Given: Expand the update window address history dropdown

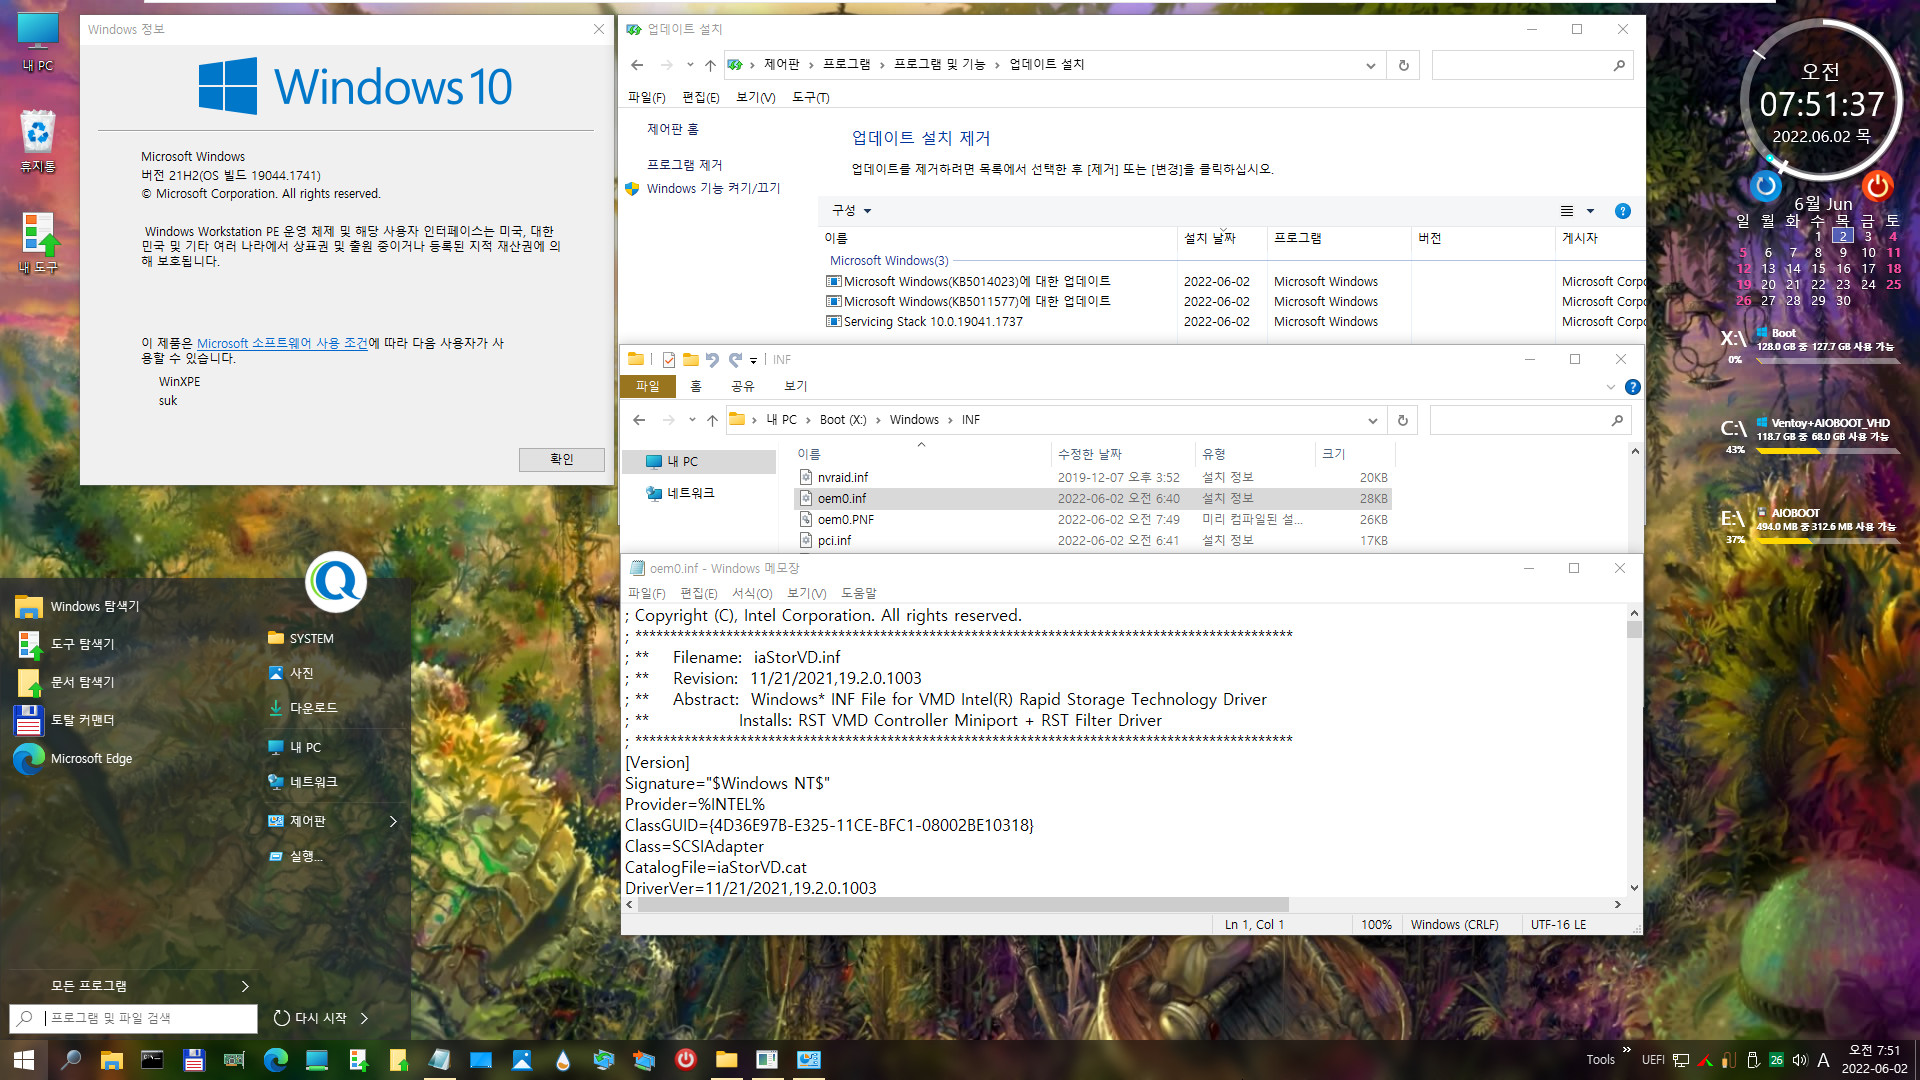Looking at the screenshot, I should coord(1370,65).
